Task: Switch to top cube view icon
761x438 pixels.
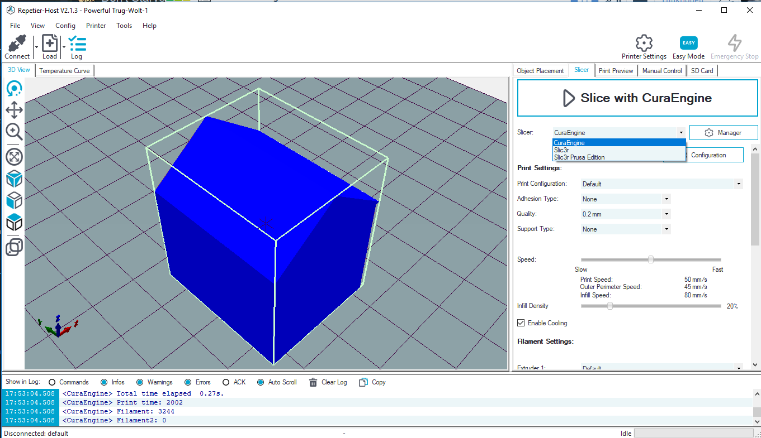Action: pyautogui.click(x=14, y=222)
